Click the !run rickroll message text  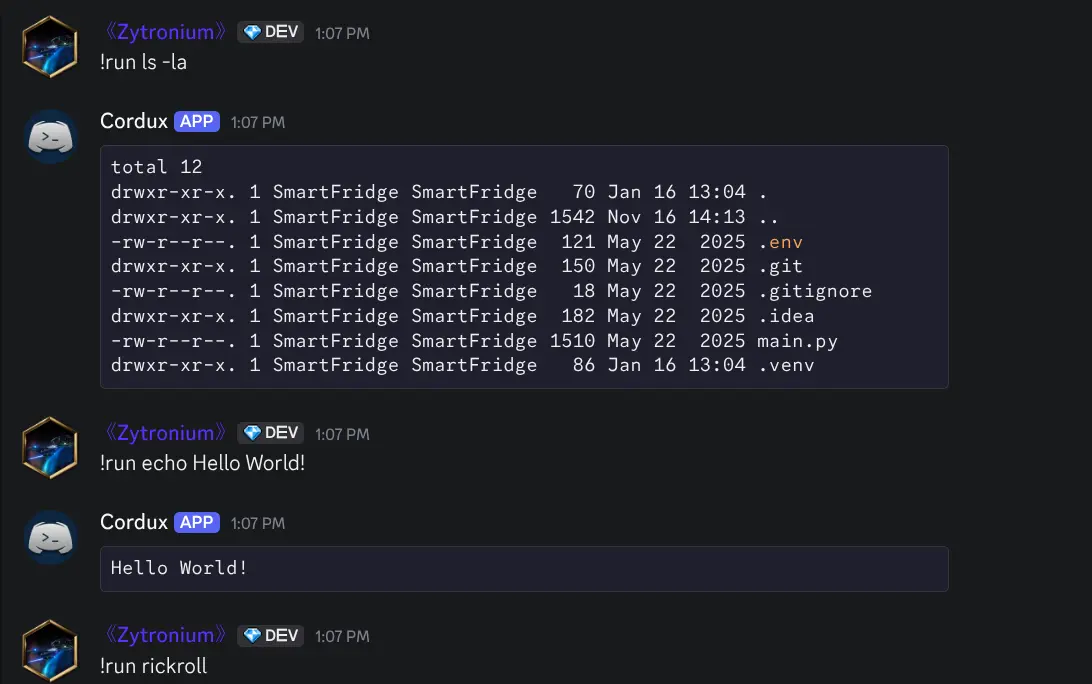point(155,665)
